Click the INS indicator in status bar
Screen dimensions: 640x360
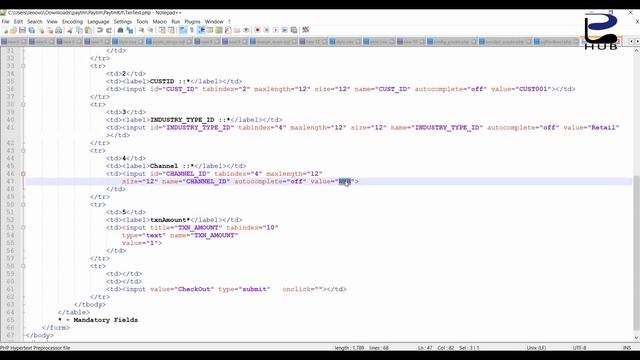[x=627, y=348]
